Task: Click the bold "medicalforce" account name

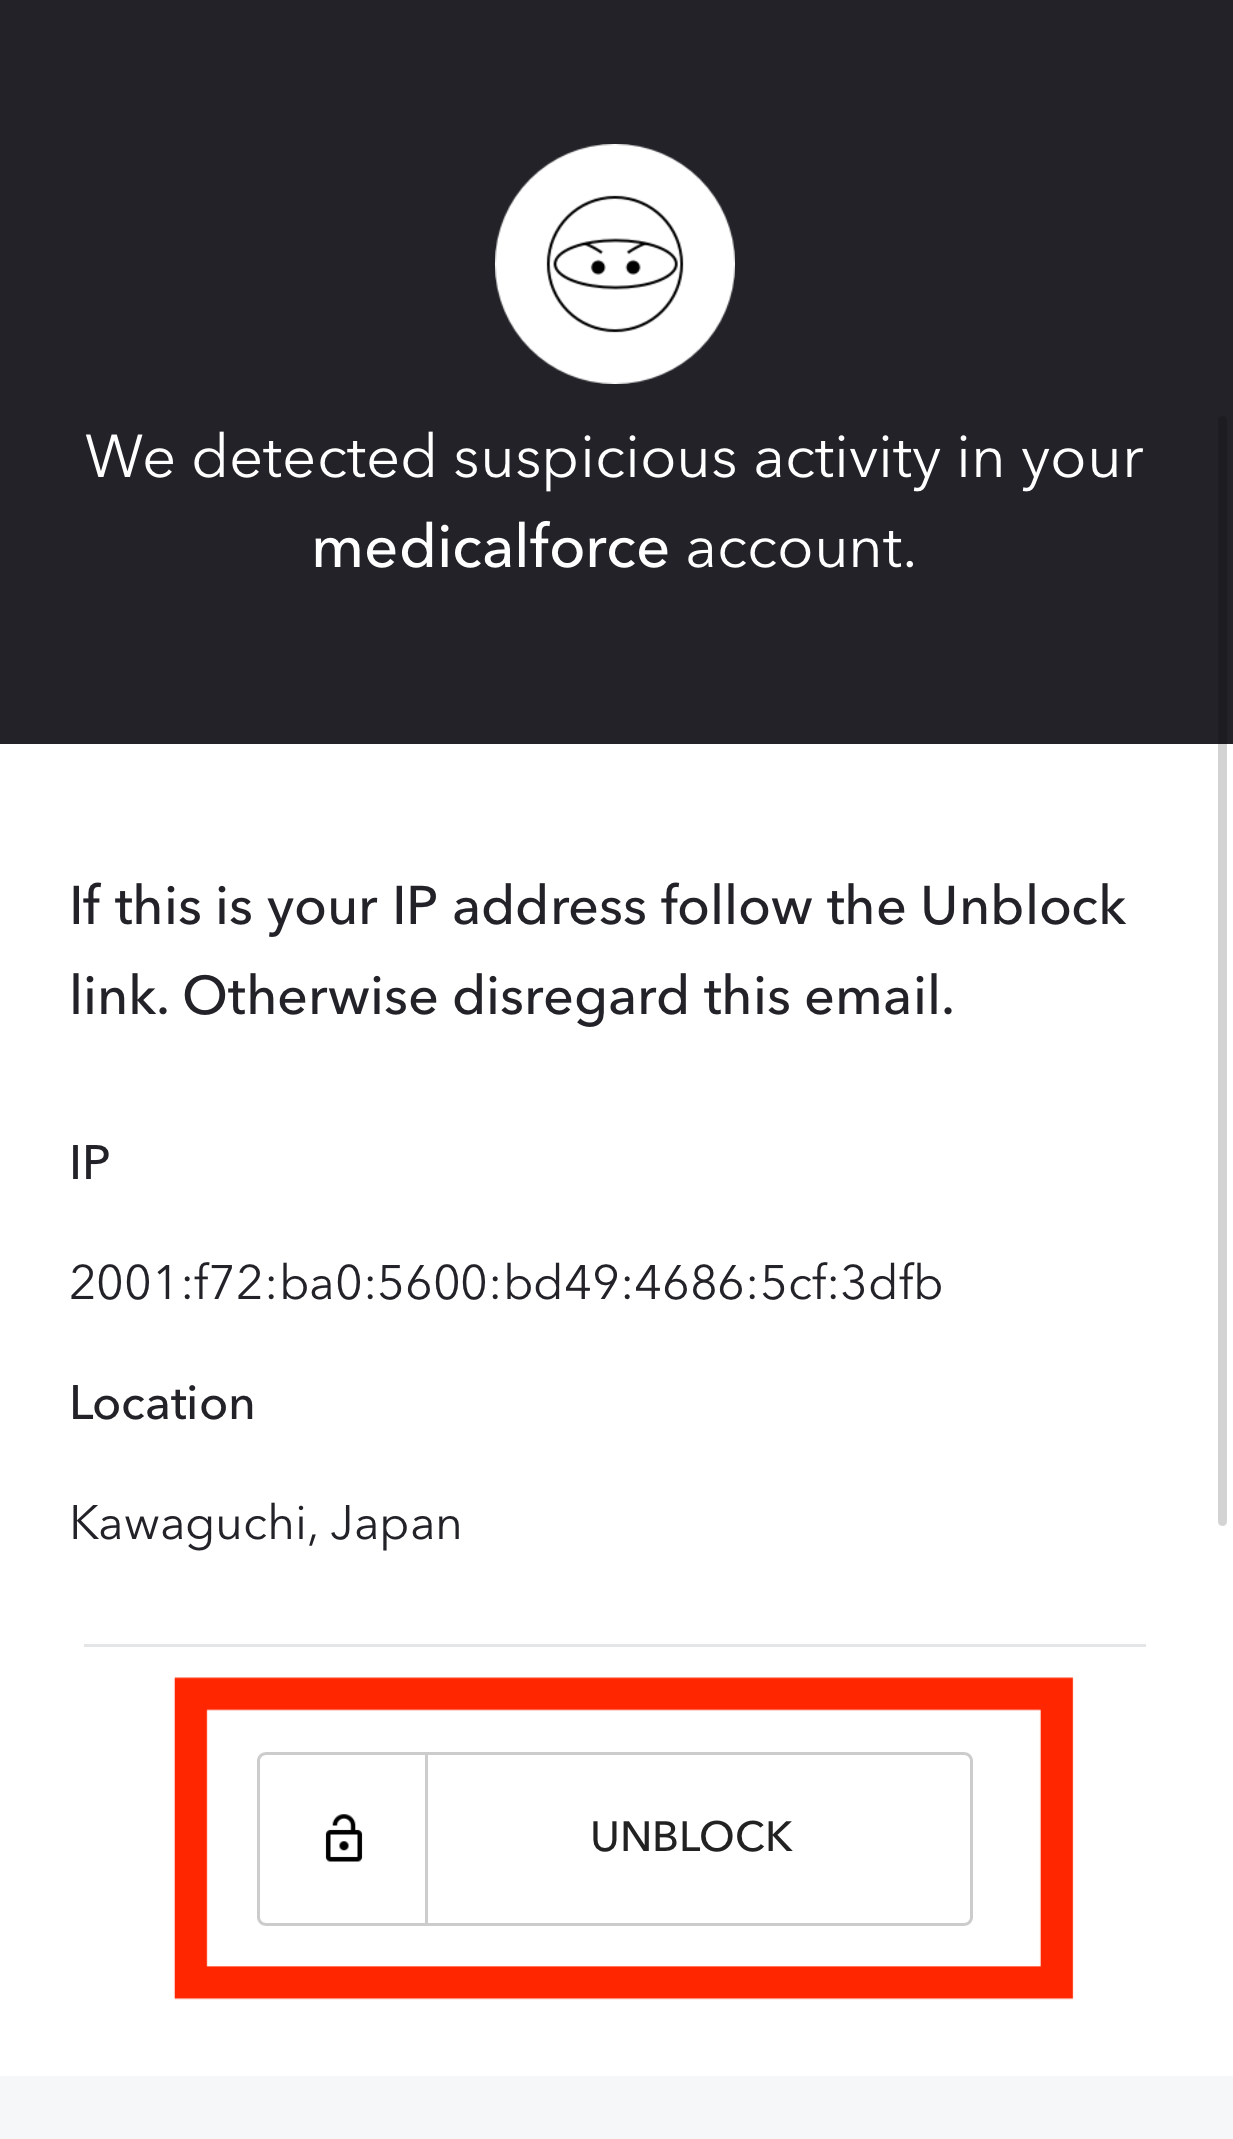Action: pos(490,548)
